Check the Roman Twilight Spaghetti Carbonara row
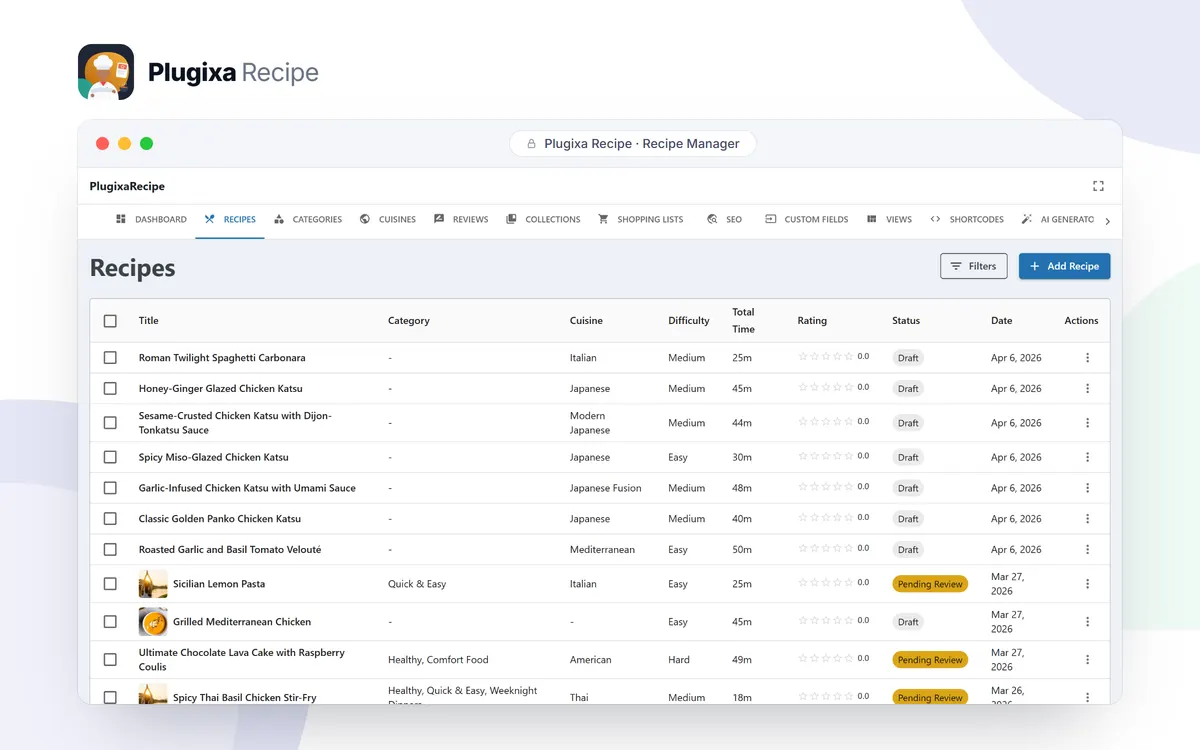Screen dimensions: 1200x750 110,358
